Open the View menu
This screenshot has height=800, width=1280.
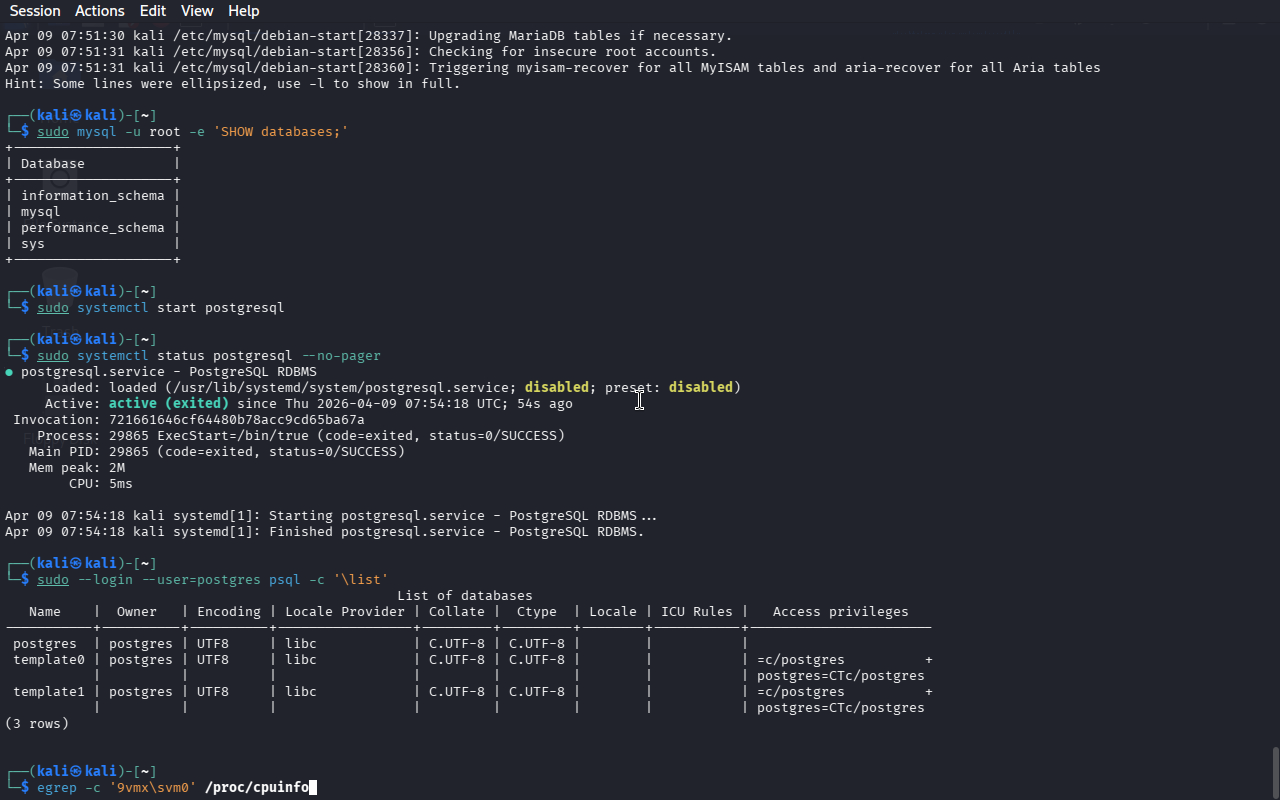coord(197,11)
